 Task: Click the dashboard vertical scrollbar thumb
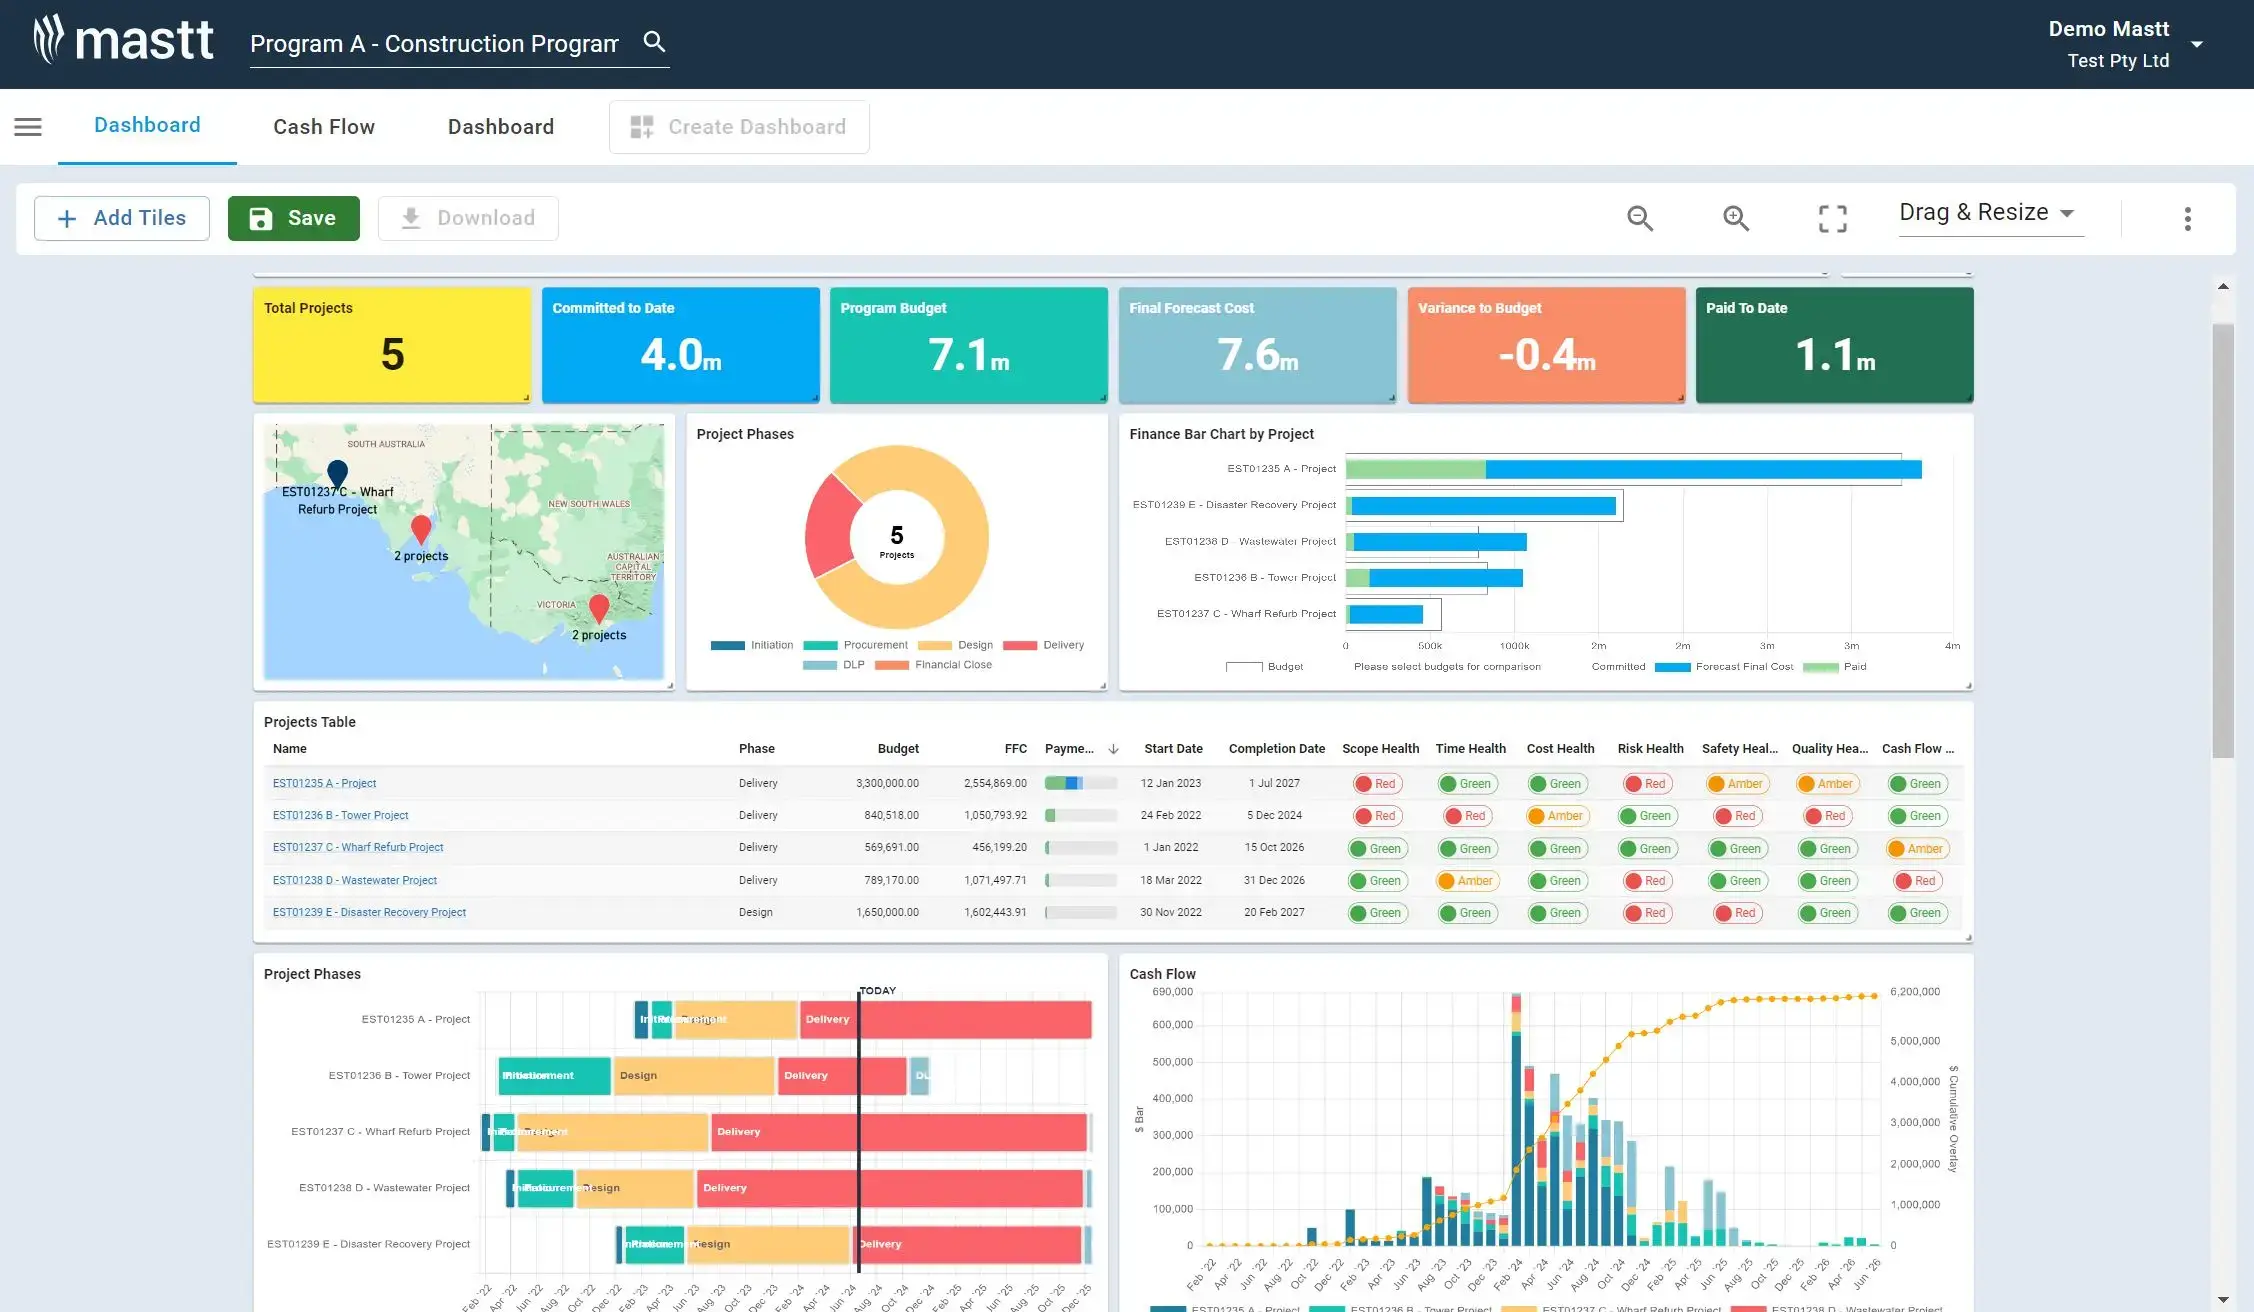(x=2222, y=540)
